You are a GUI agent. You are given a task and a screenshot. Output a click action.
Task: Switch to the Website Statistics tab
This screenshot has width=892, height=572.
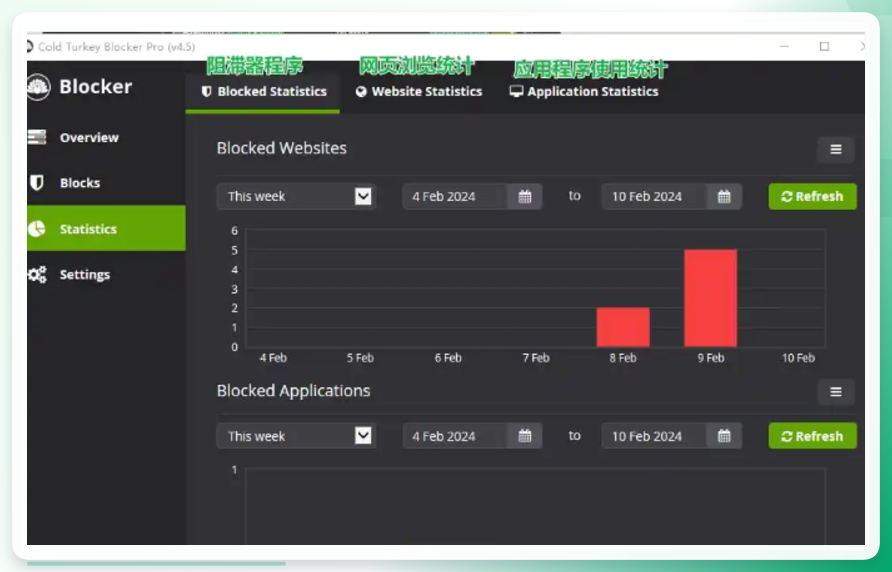pos(419,92)
